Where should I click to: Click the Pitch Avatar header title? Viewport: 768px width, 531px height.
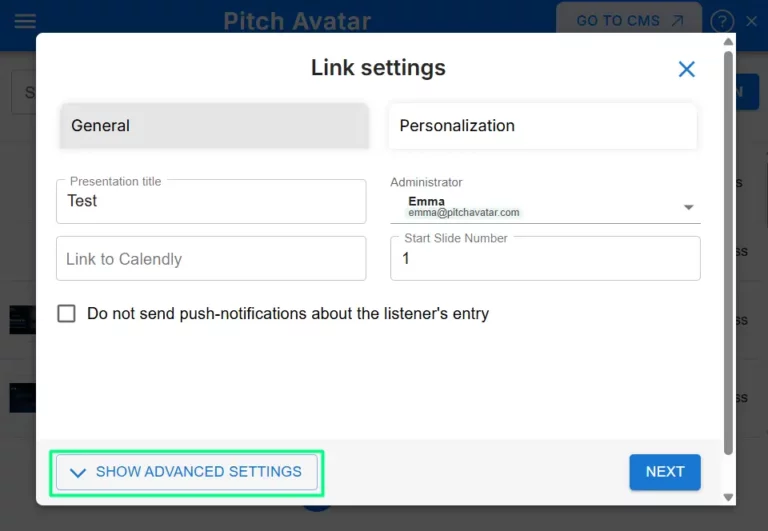pos(297,21)
